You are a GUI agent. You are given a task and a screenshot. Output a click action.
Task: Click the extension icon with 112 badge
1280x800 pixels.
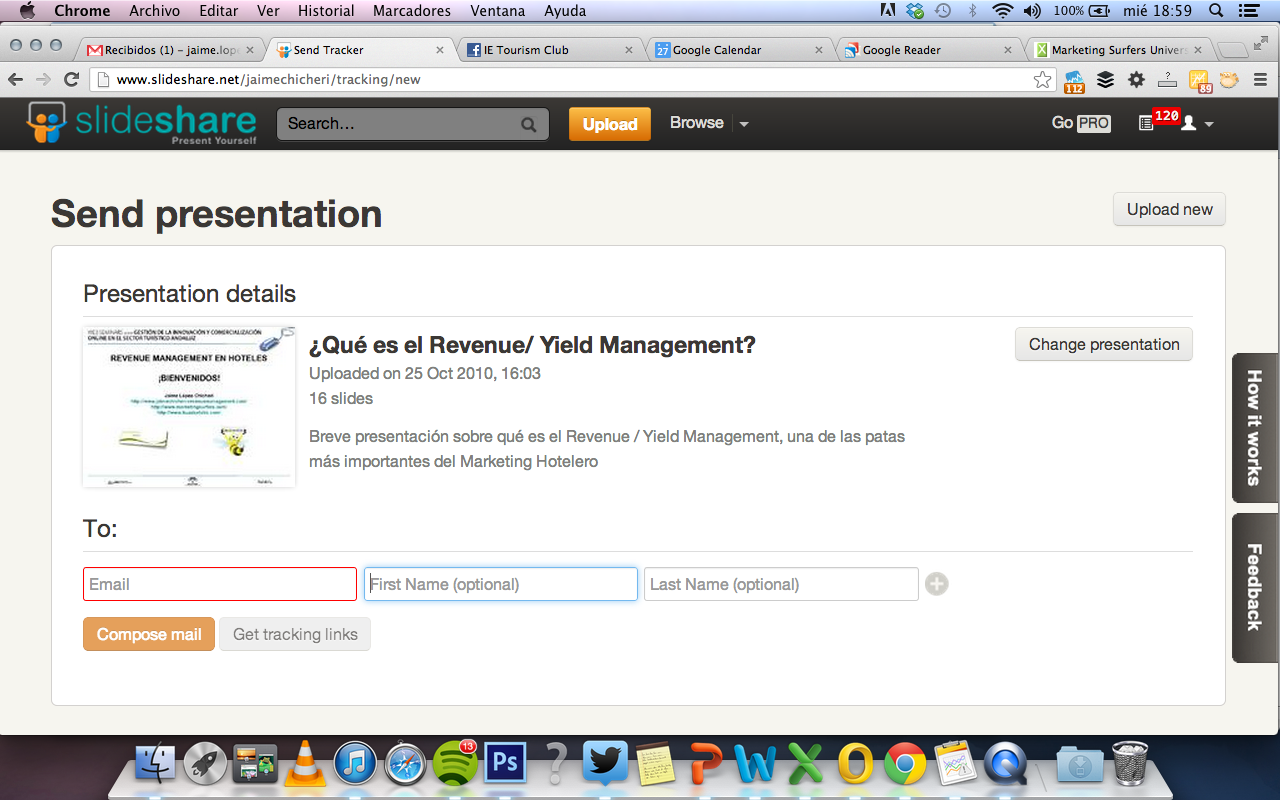1074,81
